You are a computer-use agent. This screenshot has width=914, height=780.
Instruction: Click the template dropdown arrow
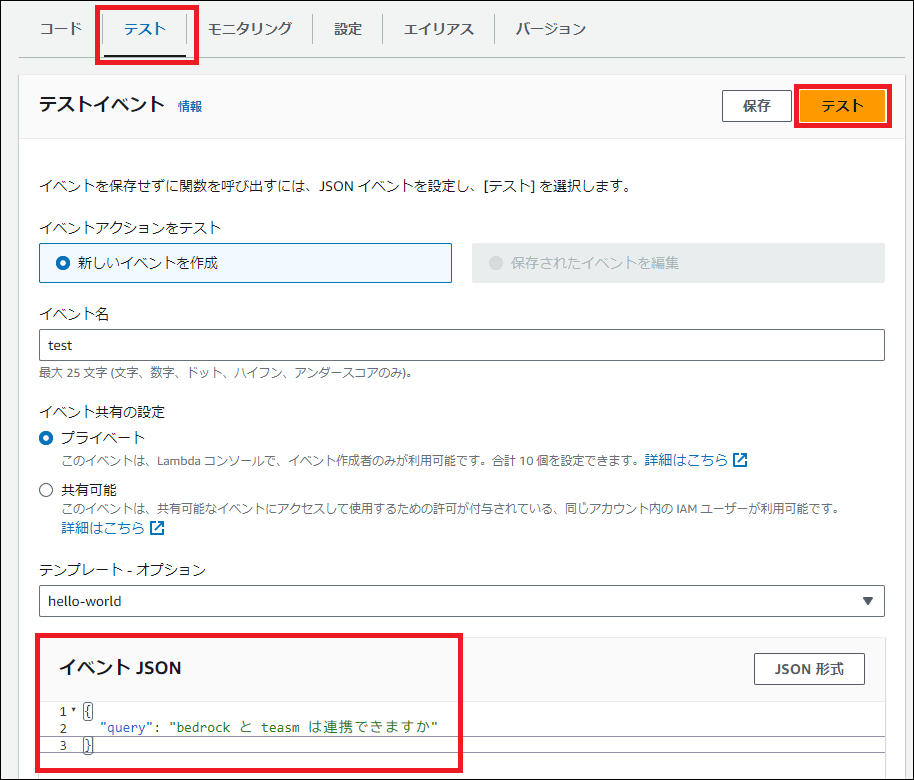(866, 601)
